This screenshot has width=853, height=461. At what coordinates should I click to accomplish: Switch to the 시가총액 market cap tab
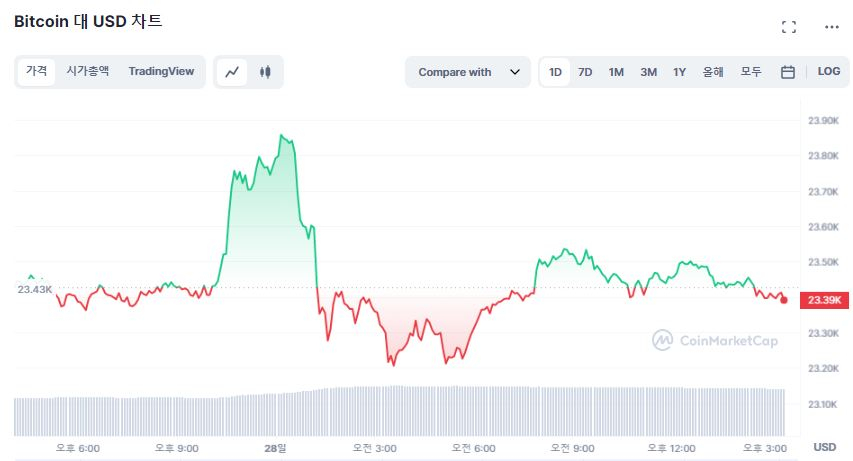[88, 71]
